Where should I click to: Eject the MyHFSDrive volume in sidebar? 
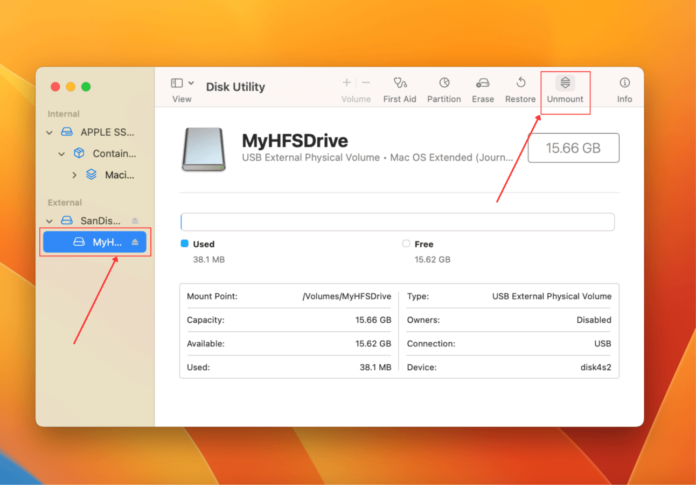135,242
